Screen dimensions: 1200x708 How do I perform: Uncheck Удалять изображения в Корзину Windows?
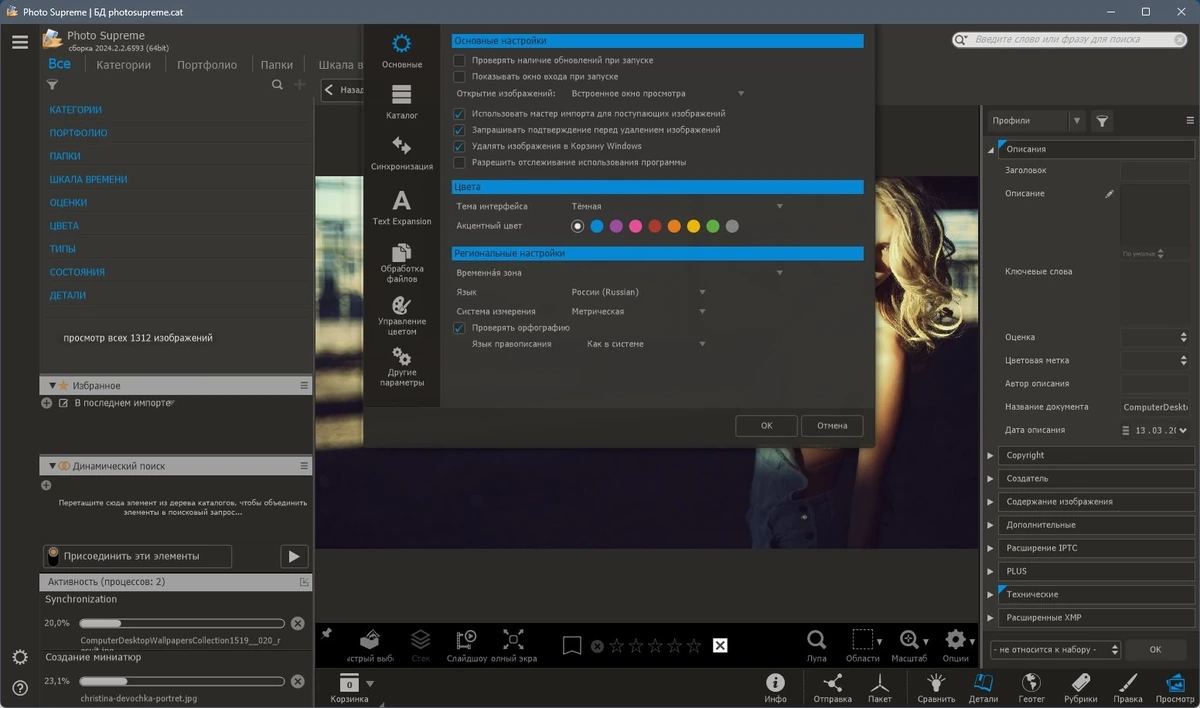pyautogui.click(x=460, y=146)
